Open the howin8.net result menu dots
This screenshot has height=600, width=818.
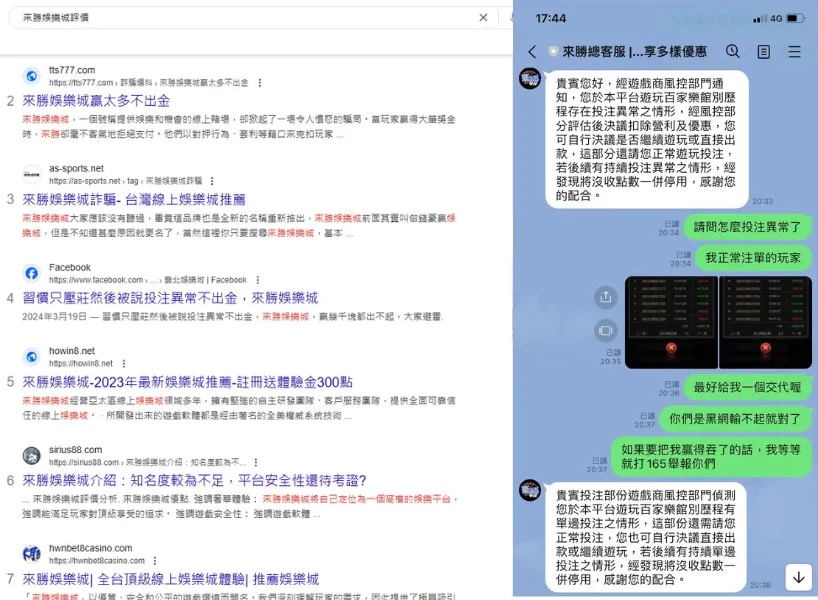point(124,363)
